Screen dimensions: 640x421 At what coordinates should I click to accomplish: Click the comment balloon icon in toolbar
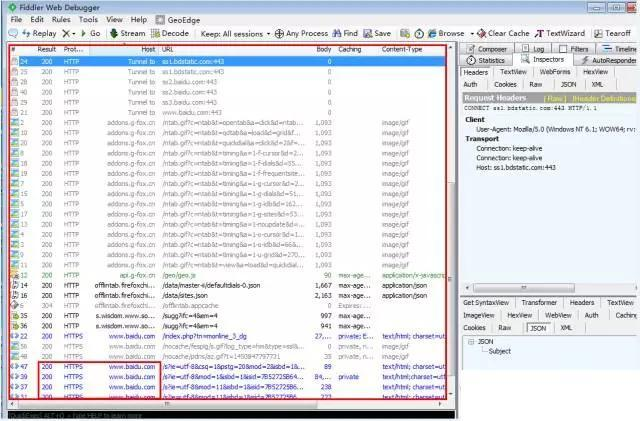[13, 33]
